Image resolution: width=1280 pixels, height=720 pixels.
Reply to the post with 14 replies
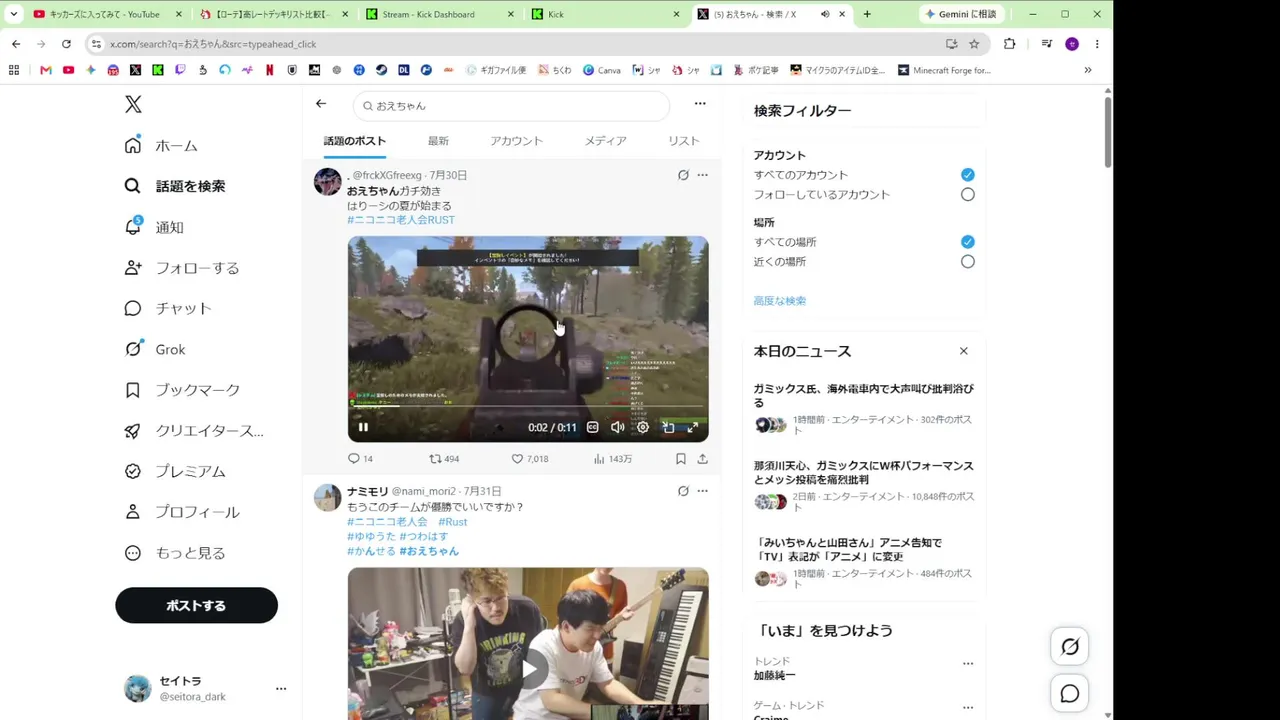pos(359,459)
